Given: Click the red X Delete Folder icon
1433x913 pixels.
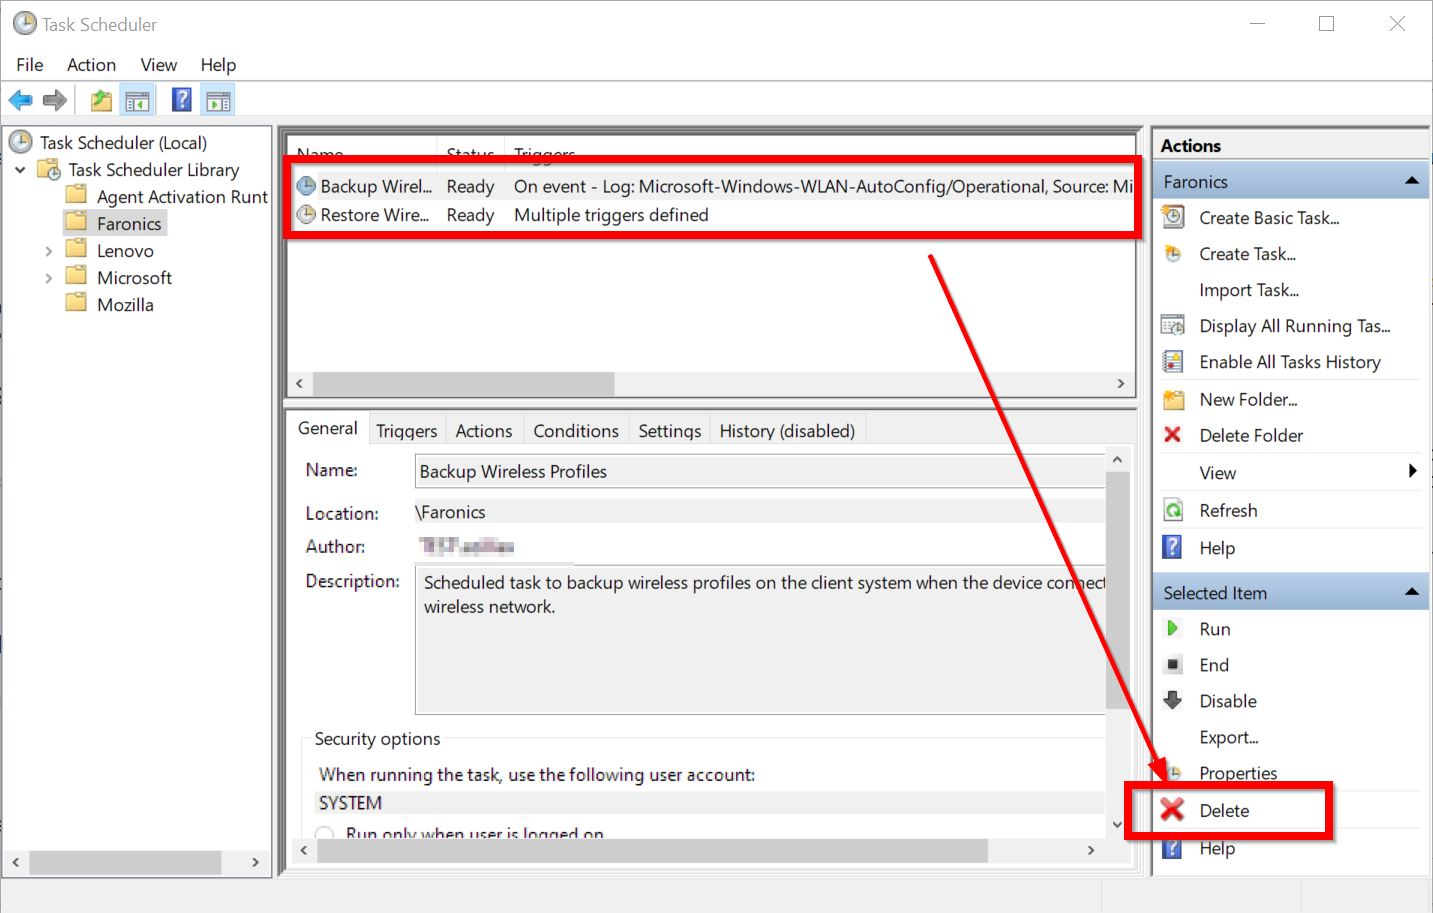Looking at the screenshot, I should pyautogui.click(x=1173, y=435).
